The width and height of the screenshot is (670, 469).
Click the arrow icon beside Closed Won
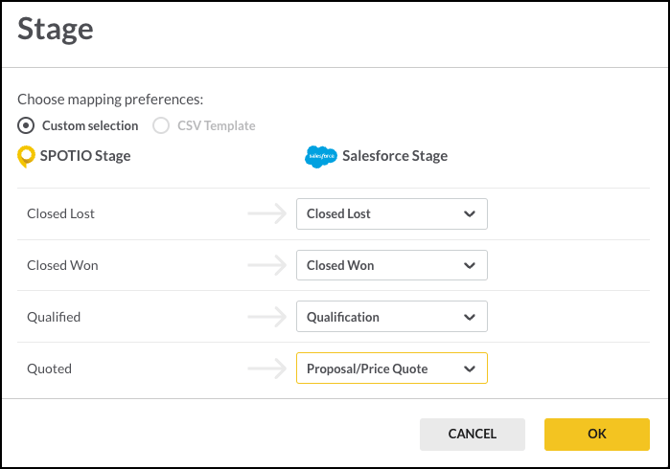267,265
